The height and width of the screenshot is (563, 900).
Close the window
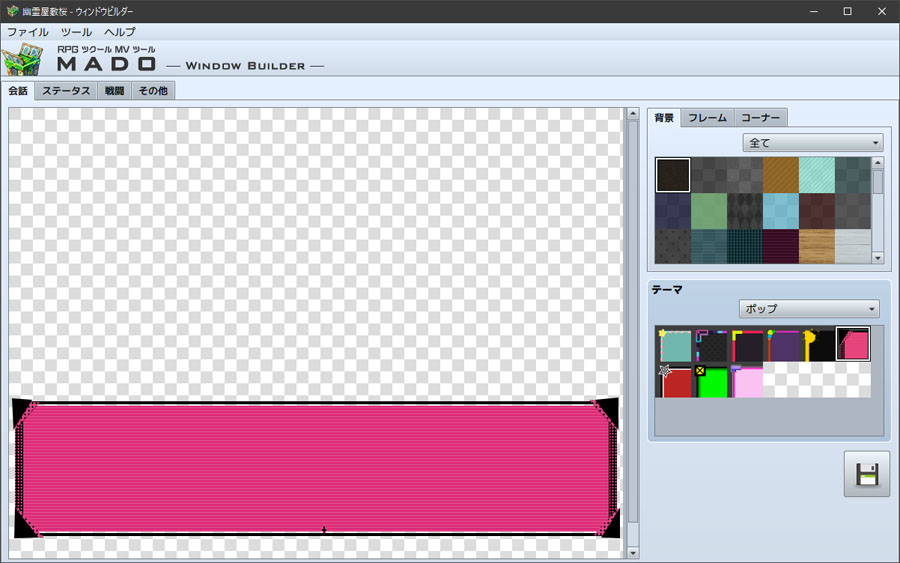pos(882,11)
